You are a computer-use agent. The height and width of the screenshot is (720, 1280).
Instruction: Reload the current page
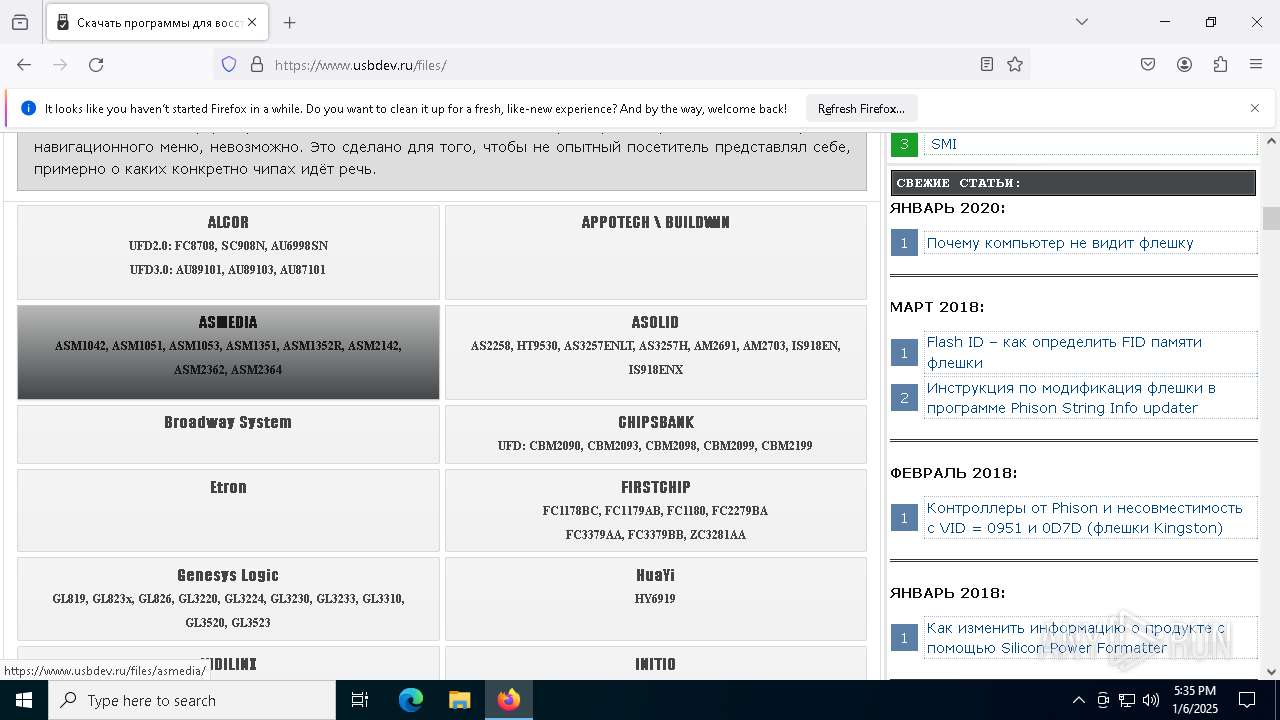pos(96,64)
